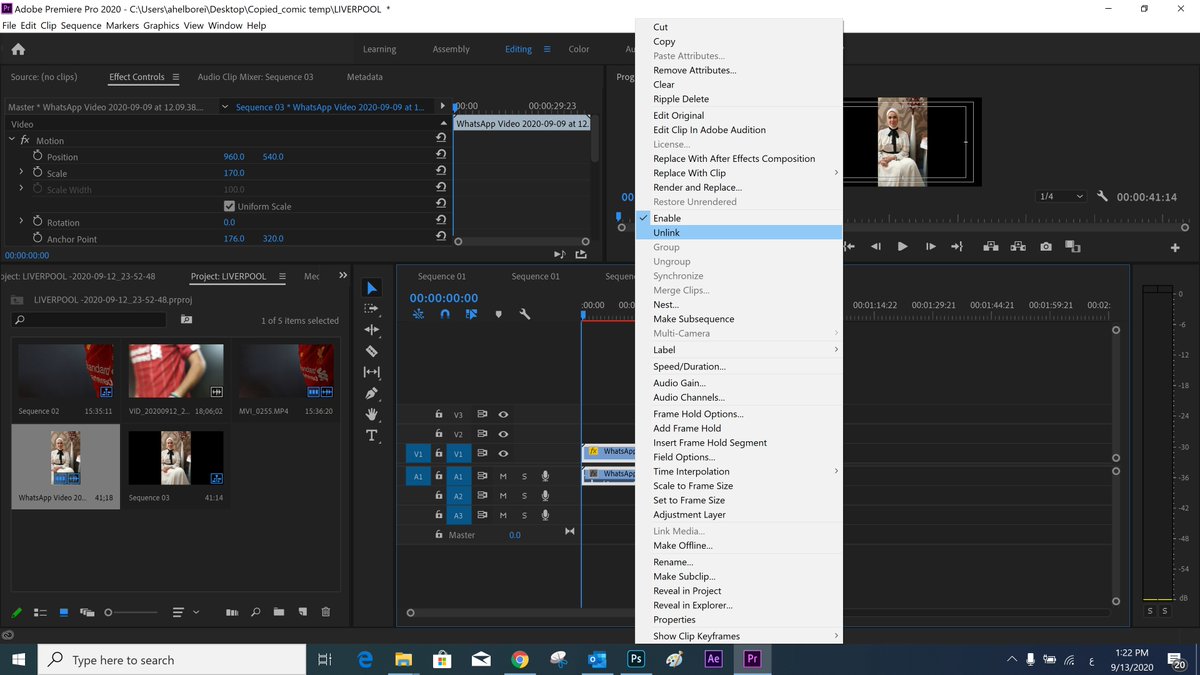Open Learning workspace
1200x675 pixels.
coord(379,49)
